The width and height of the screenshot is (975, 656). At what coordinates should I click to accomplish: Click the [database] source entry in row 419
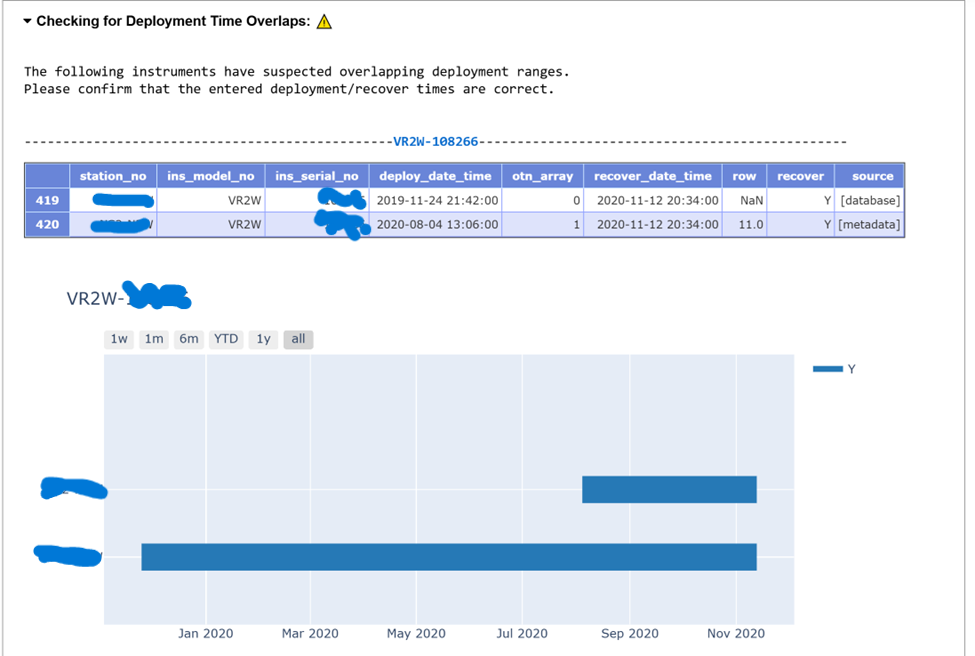point(869,200)
